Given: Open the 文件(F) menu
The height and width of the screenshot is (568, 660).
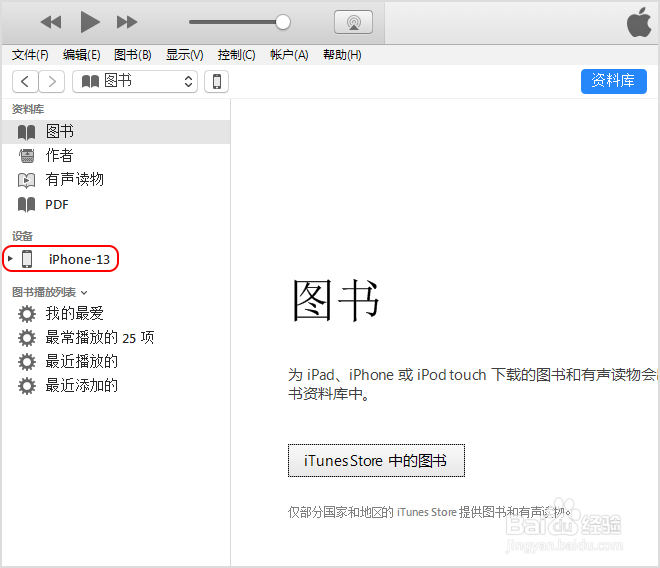Looking at the screenshot, I should pos(30,55).
